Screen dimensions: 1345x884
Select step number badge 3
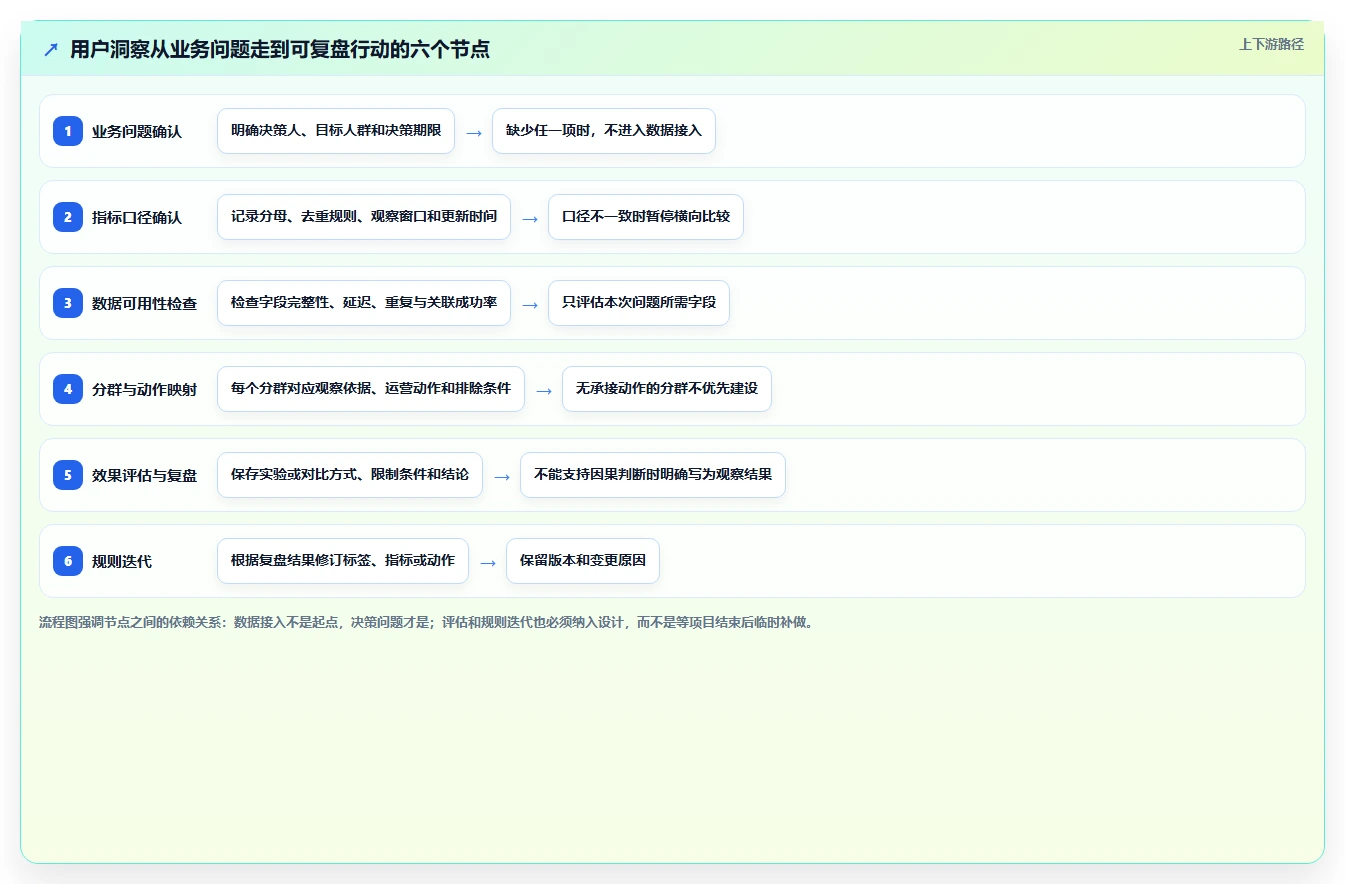pyautogui.click(x=68, y=303)
